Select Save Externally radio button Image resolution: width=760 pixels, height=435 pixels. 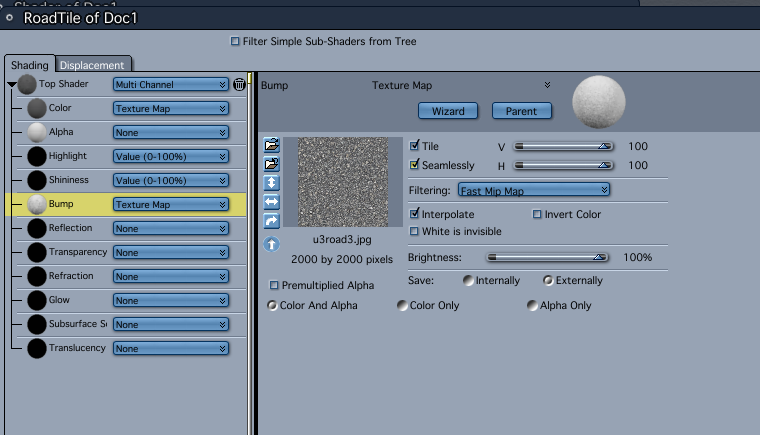pyautogui.click(x=548, y=280)
